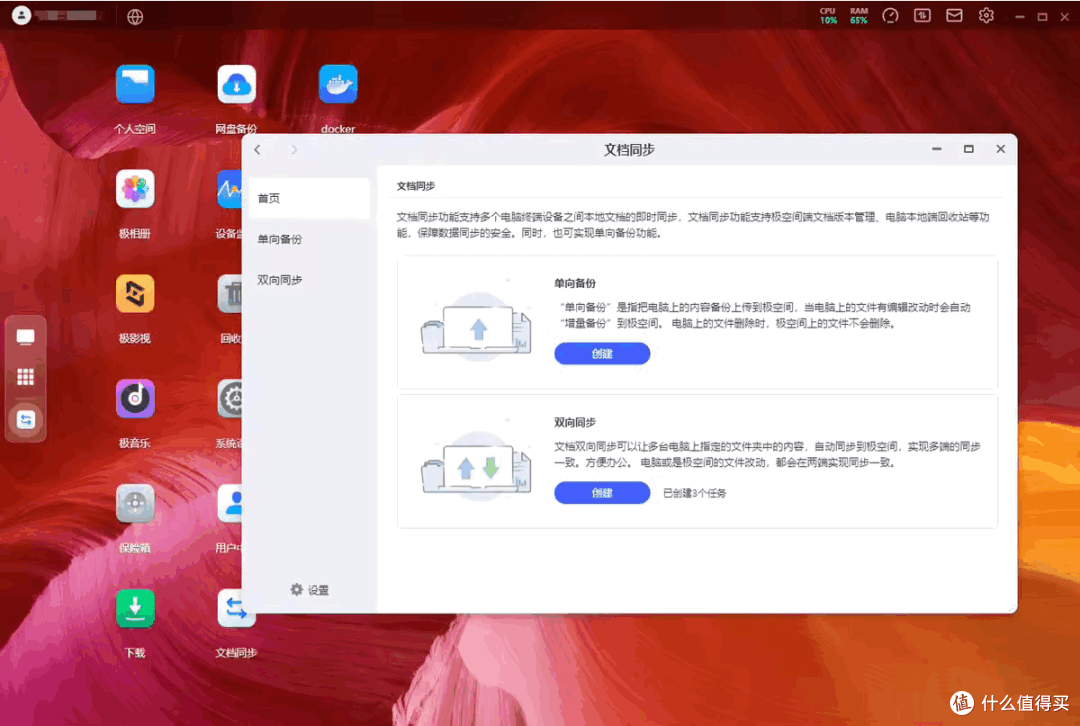1080x726 pixels.
Task: Click the globe icon in top bar
Action: 135,17
